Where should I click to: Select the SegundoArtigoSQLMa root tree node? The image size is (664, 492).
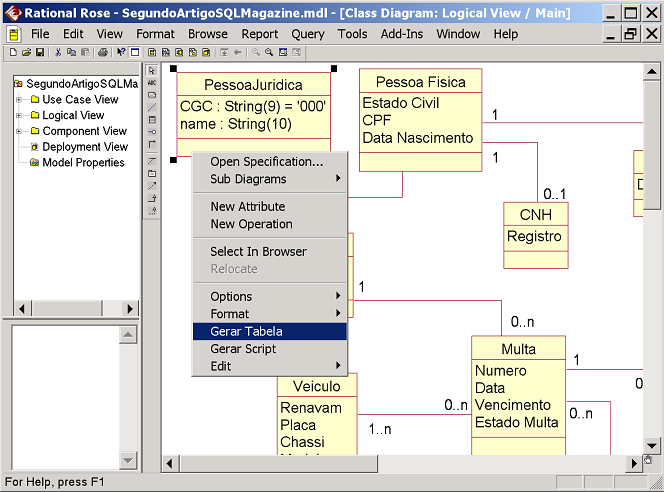coord(82,84)
